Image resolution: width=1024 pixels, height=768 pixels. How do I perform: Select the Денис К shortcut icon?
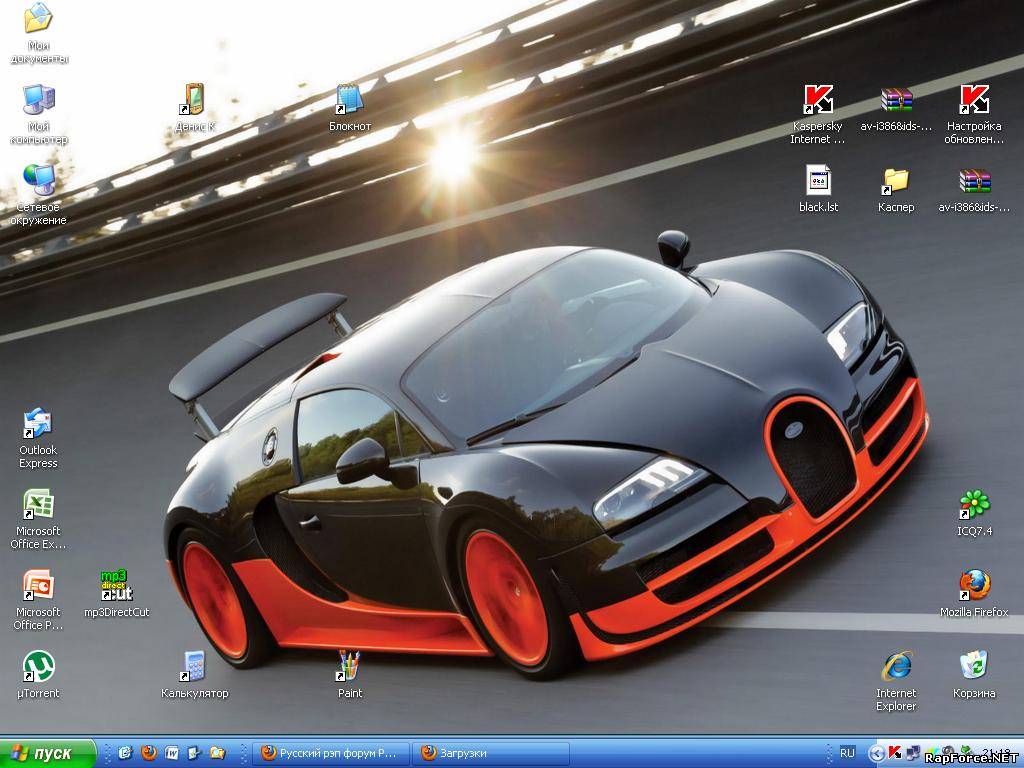(x=194, y=100)
